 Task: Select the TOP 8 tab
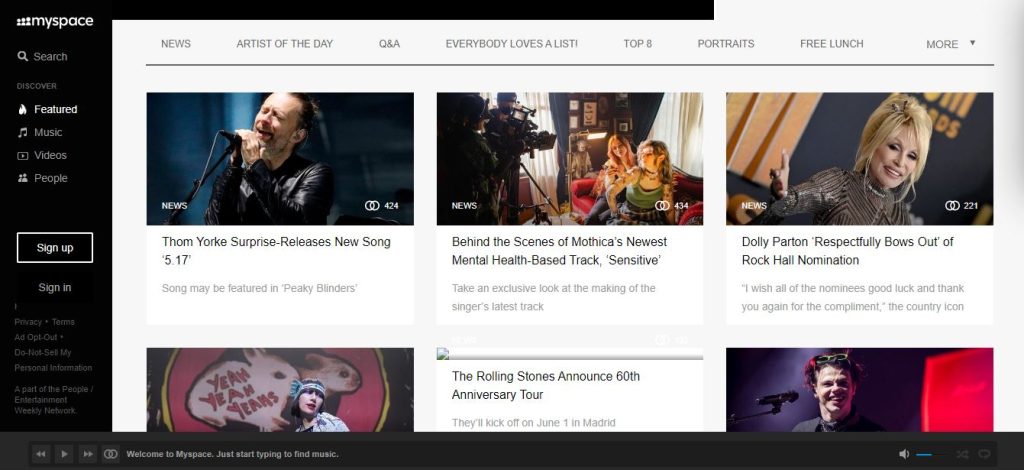(x=637, y=44)
